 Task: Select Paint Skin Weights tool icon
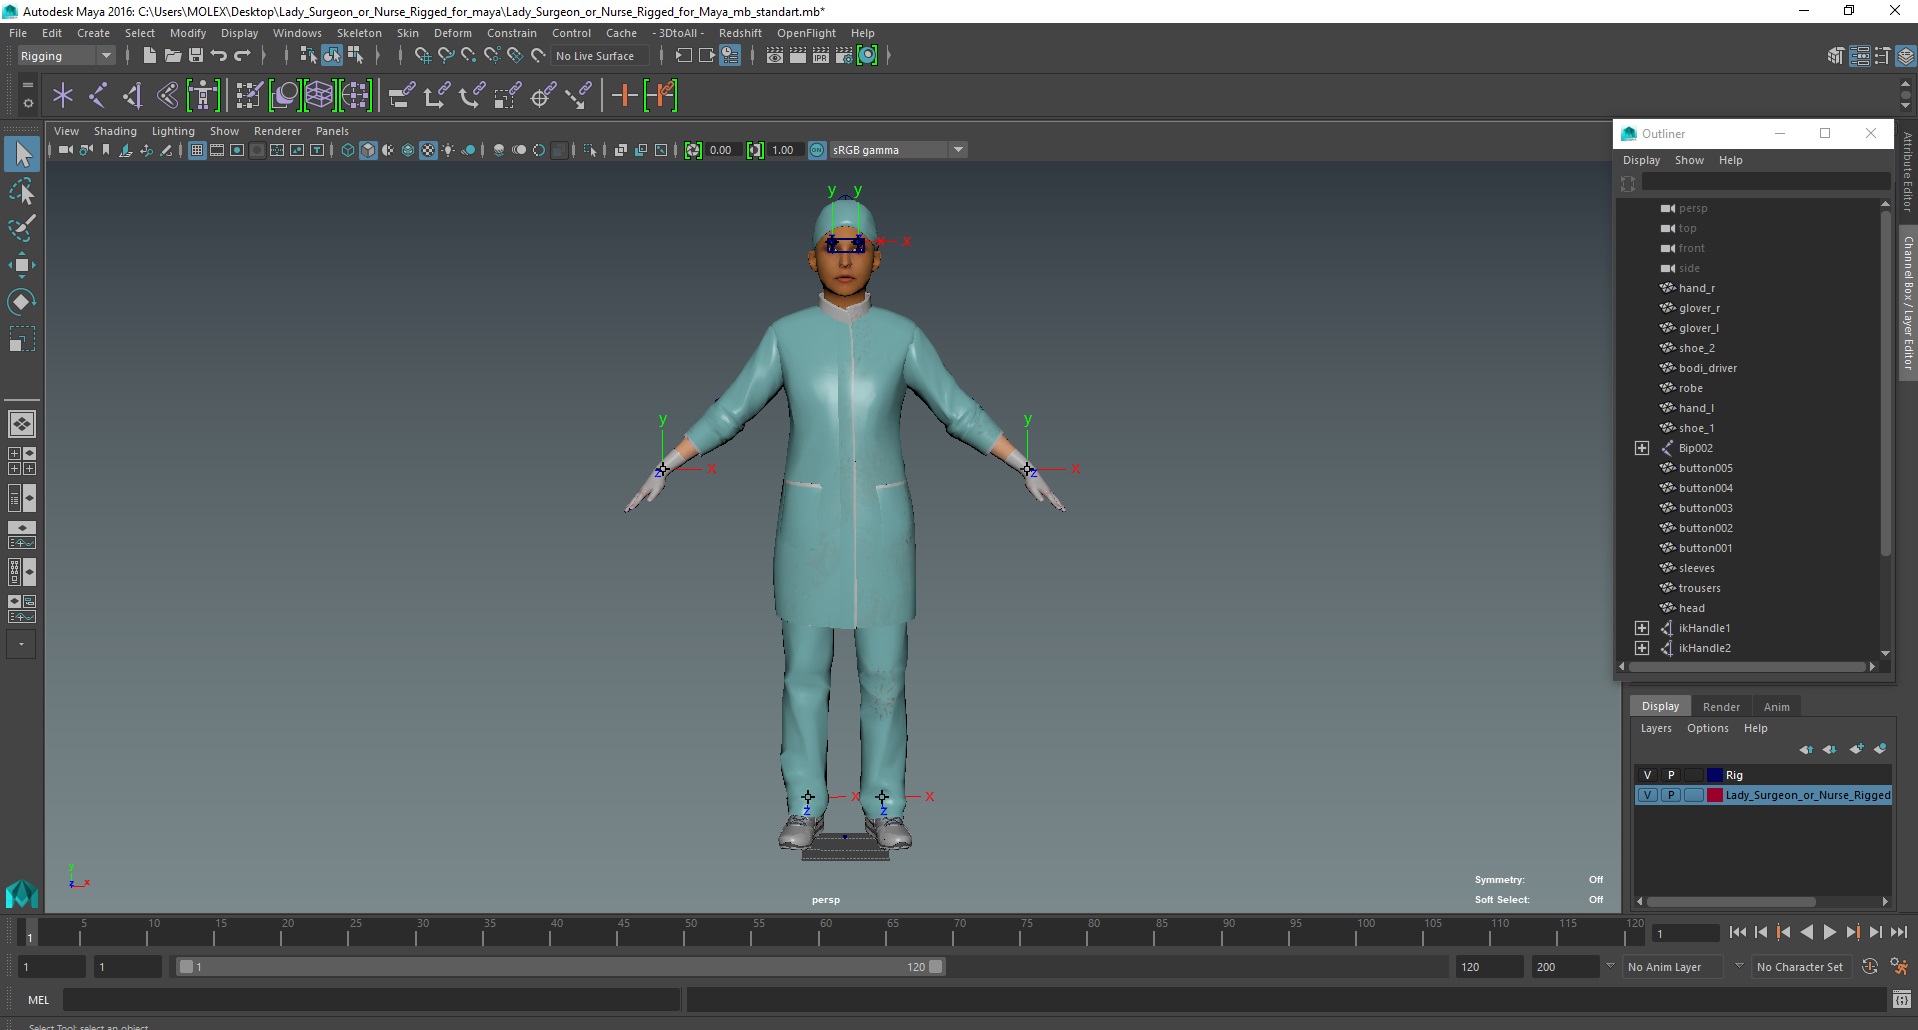[249, 96]
